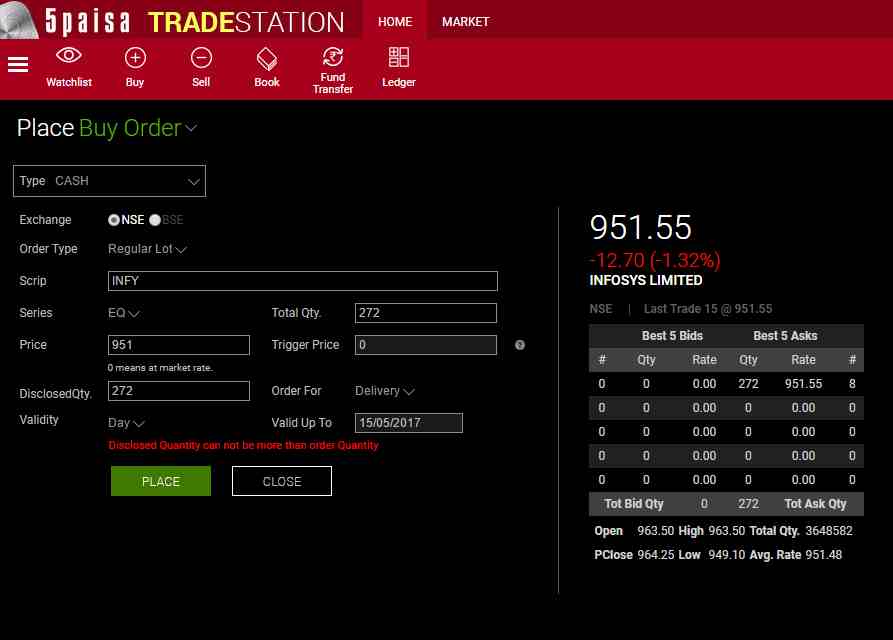Open the hamburger menu icon
The image size is (893, 640).
[18, 65]
